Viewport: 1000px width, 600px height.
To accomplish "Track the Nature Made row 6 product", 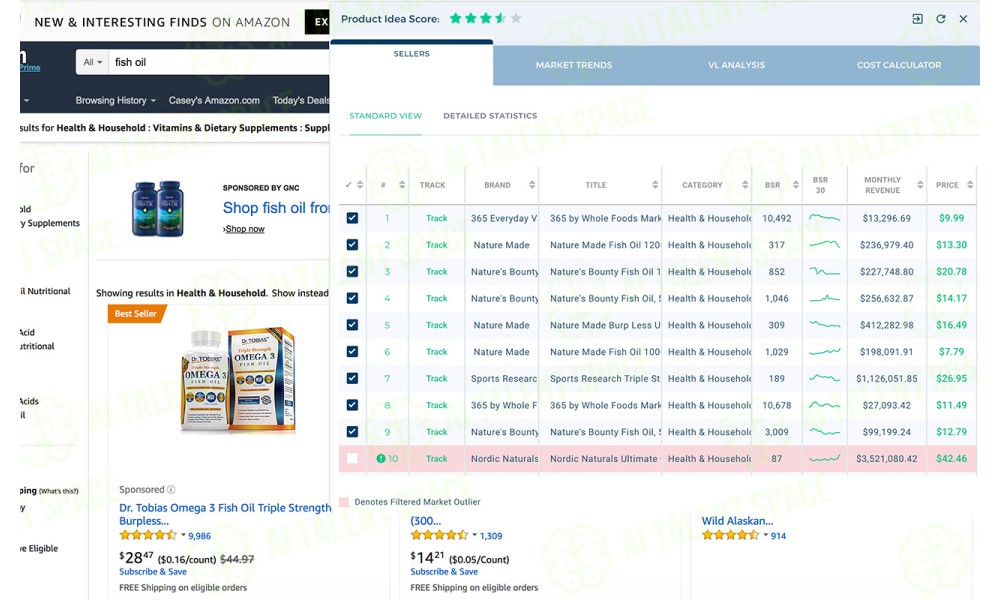I will (437, 352).
